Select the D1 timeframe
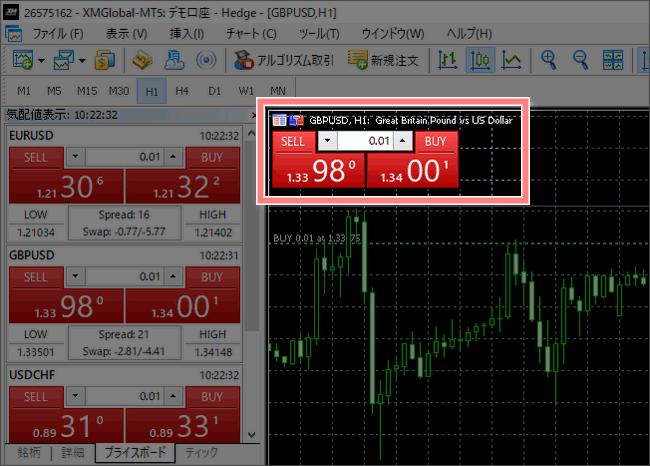650x466 pixels. [x=214, y=91]
